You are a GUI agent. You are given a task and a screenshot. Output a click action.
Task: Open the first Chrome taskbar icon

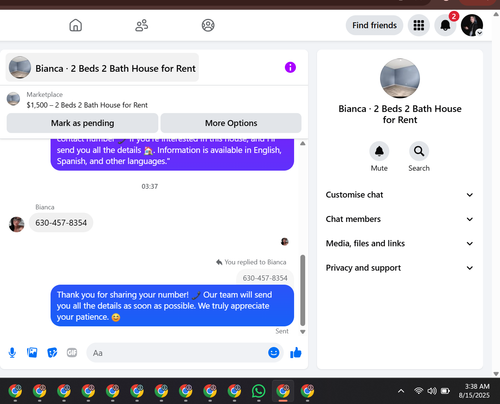pyautogui.click(x=15, y=391)
